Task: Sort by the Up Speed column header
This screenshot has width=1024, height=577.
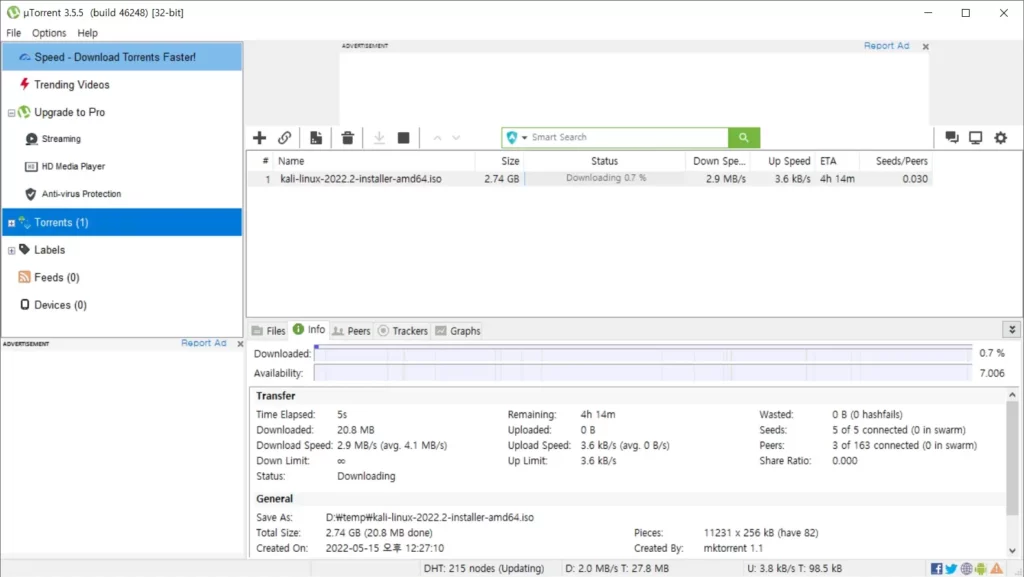Action: point(783,161)
